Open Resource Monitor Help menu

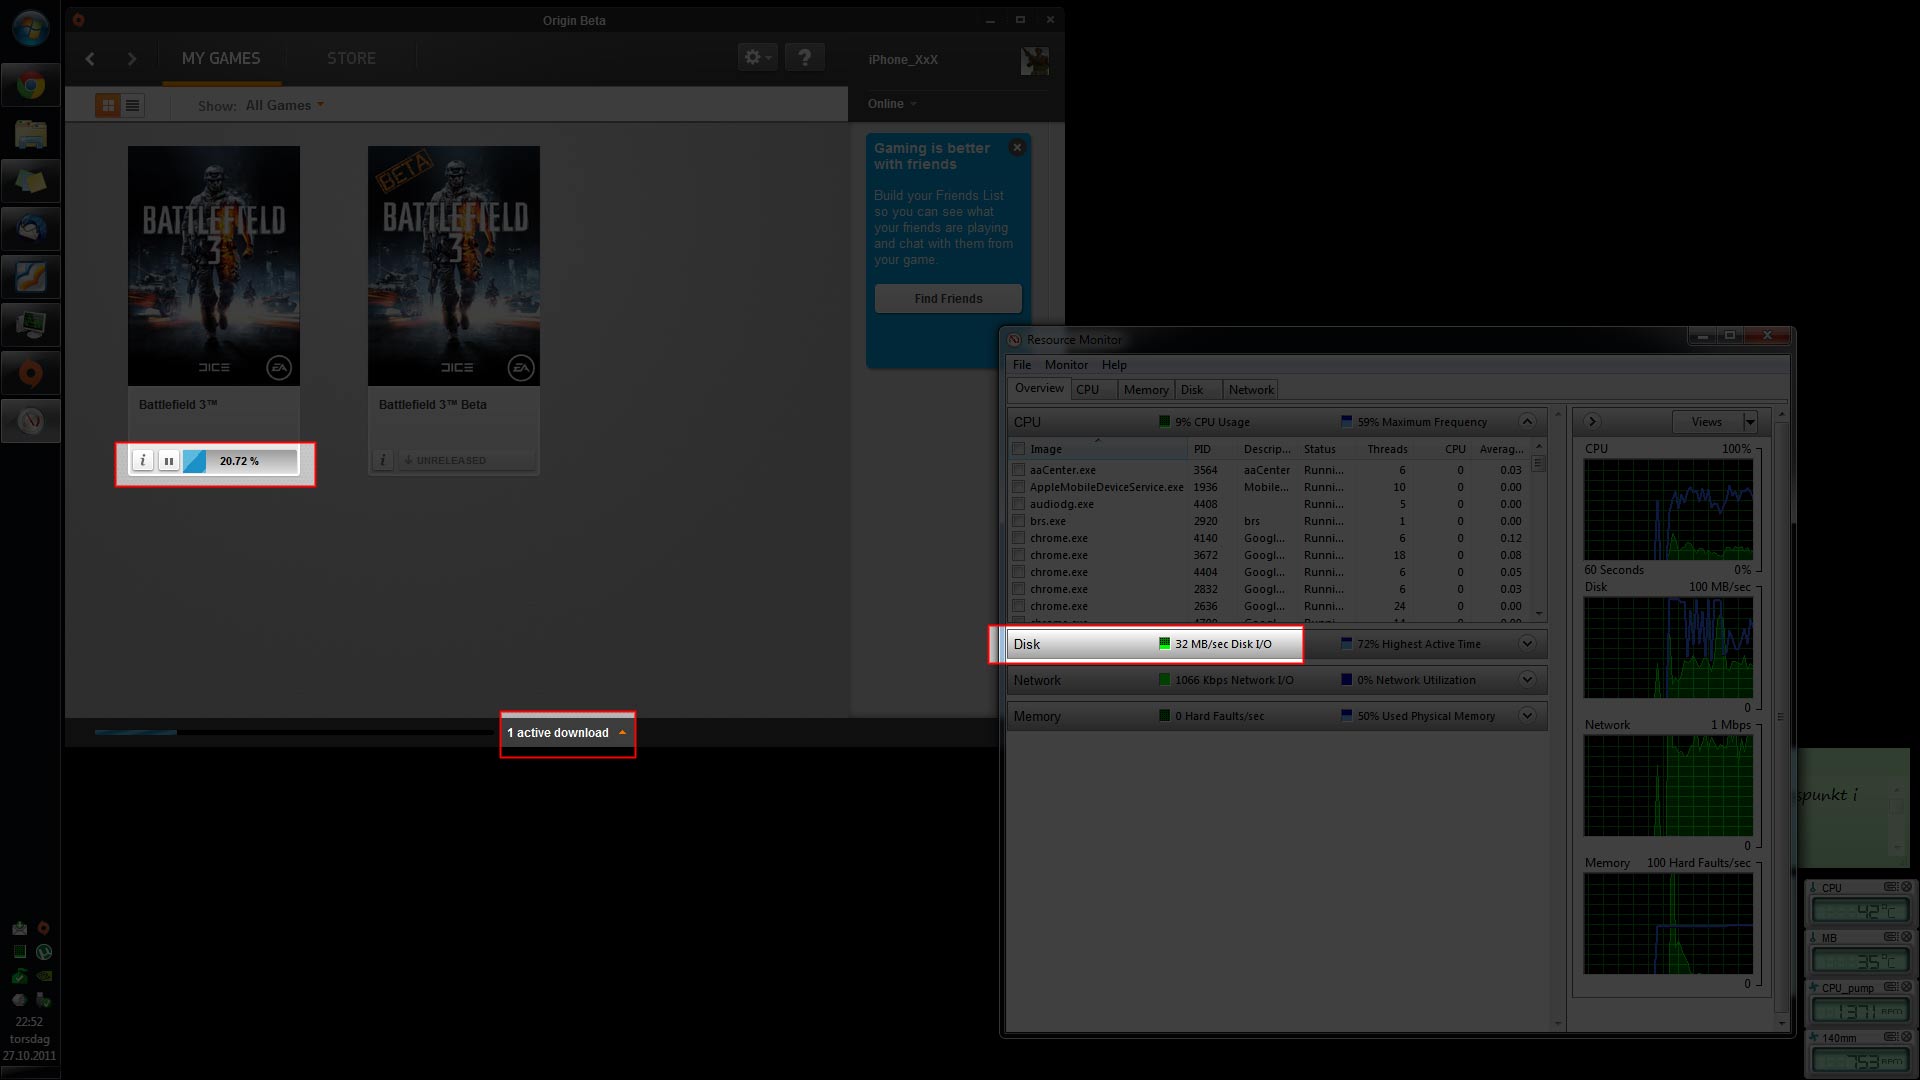(x=1114, y=365)
